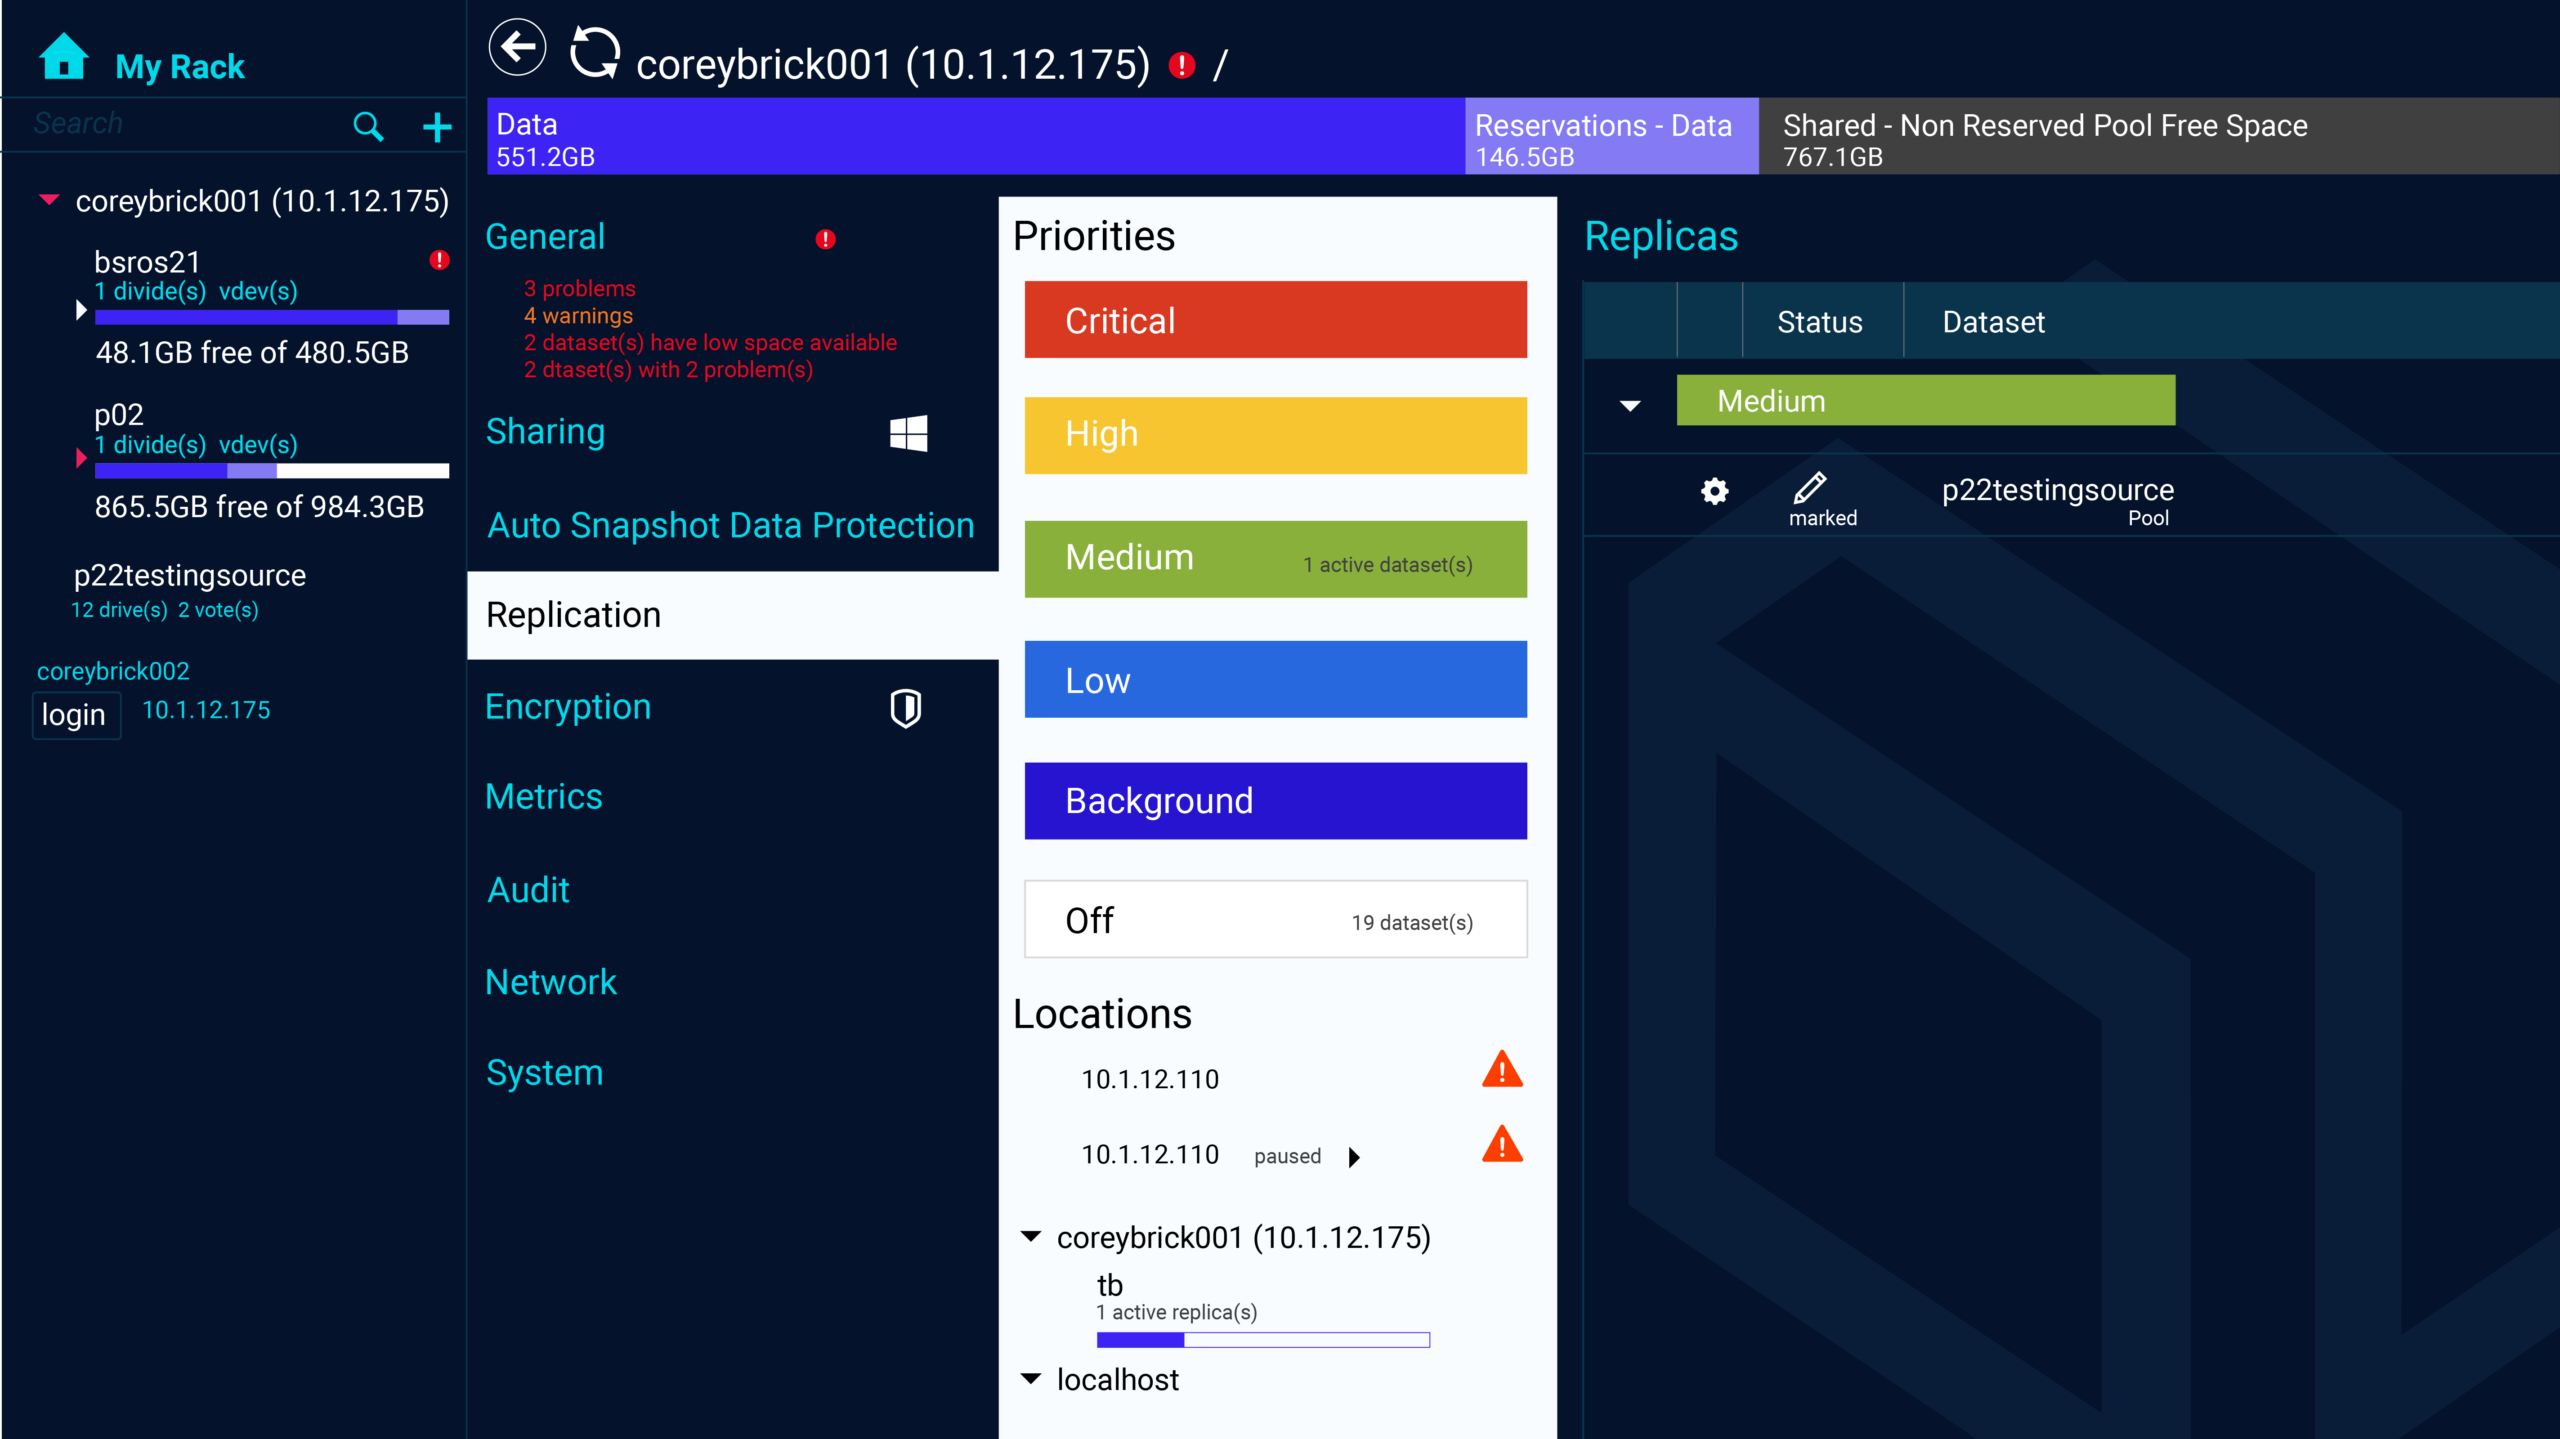
Task: Collapse the Medium replicas group
Action: 1630,405
